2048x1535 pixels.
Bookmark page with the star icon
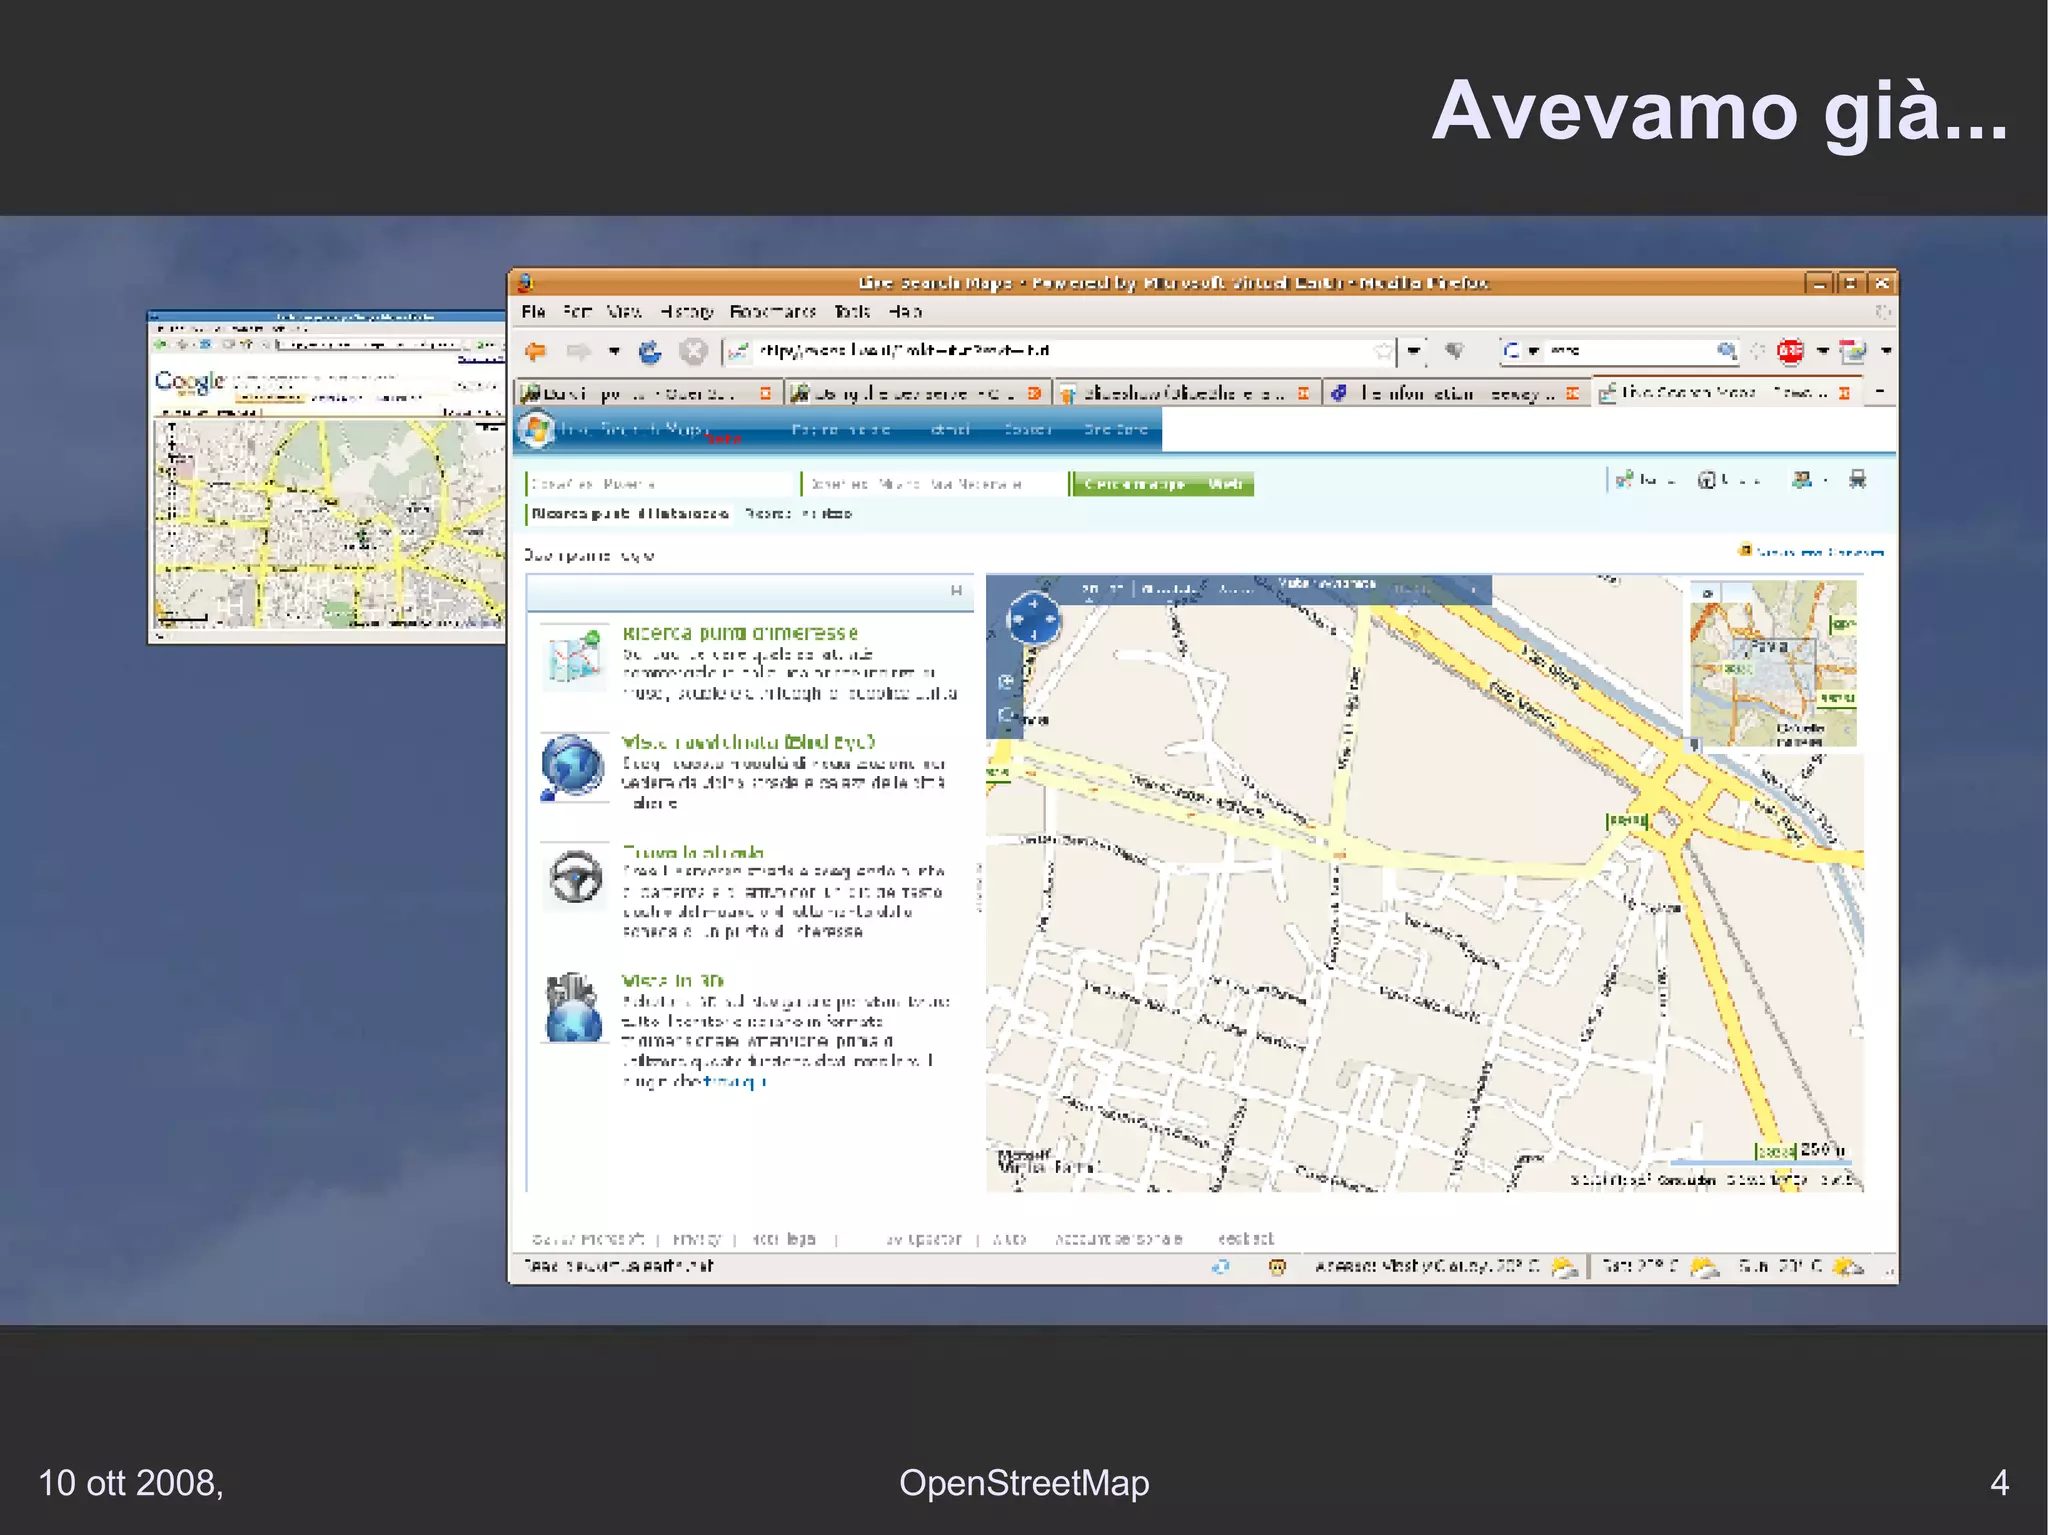[1383, 351]
